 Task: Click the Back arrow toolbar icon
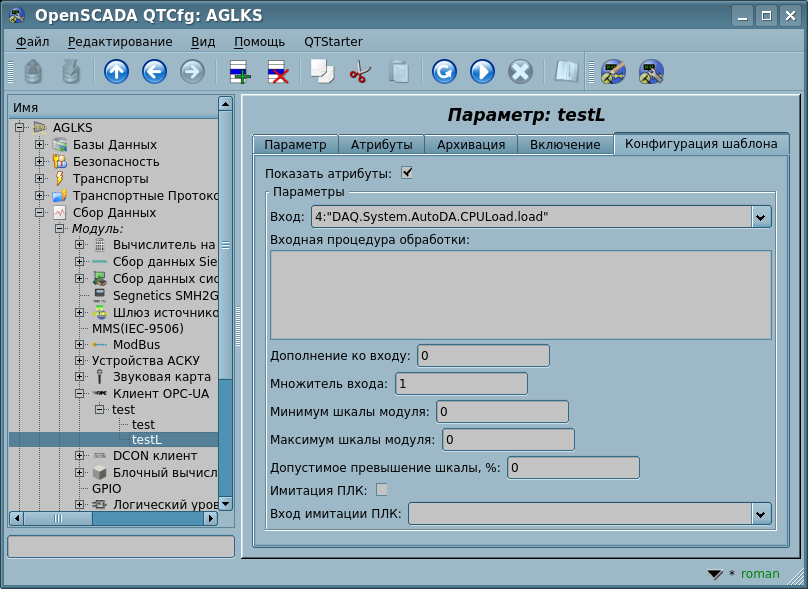point(154,72)
